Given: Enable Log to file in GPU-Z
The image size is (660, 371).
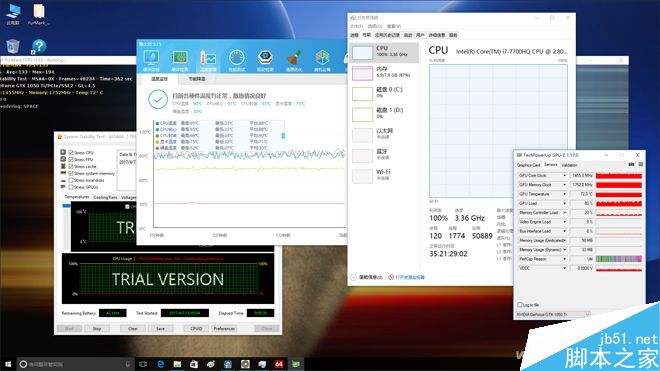Looking at the screenshot, I should [x=519, y=304].
